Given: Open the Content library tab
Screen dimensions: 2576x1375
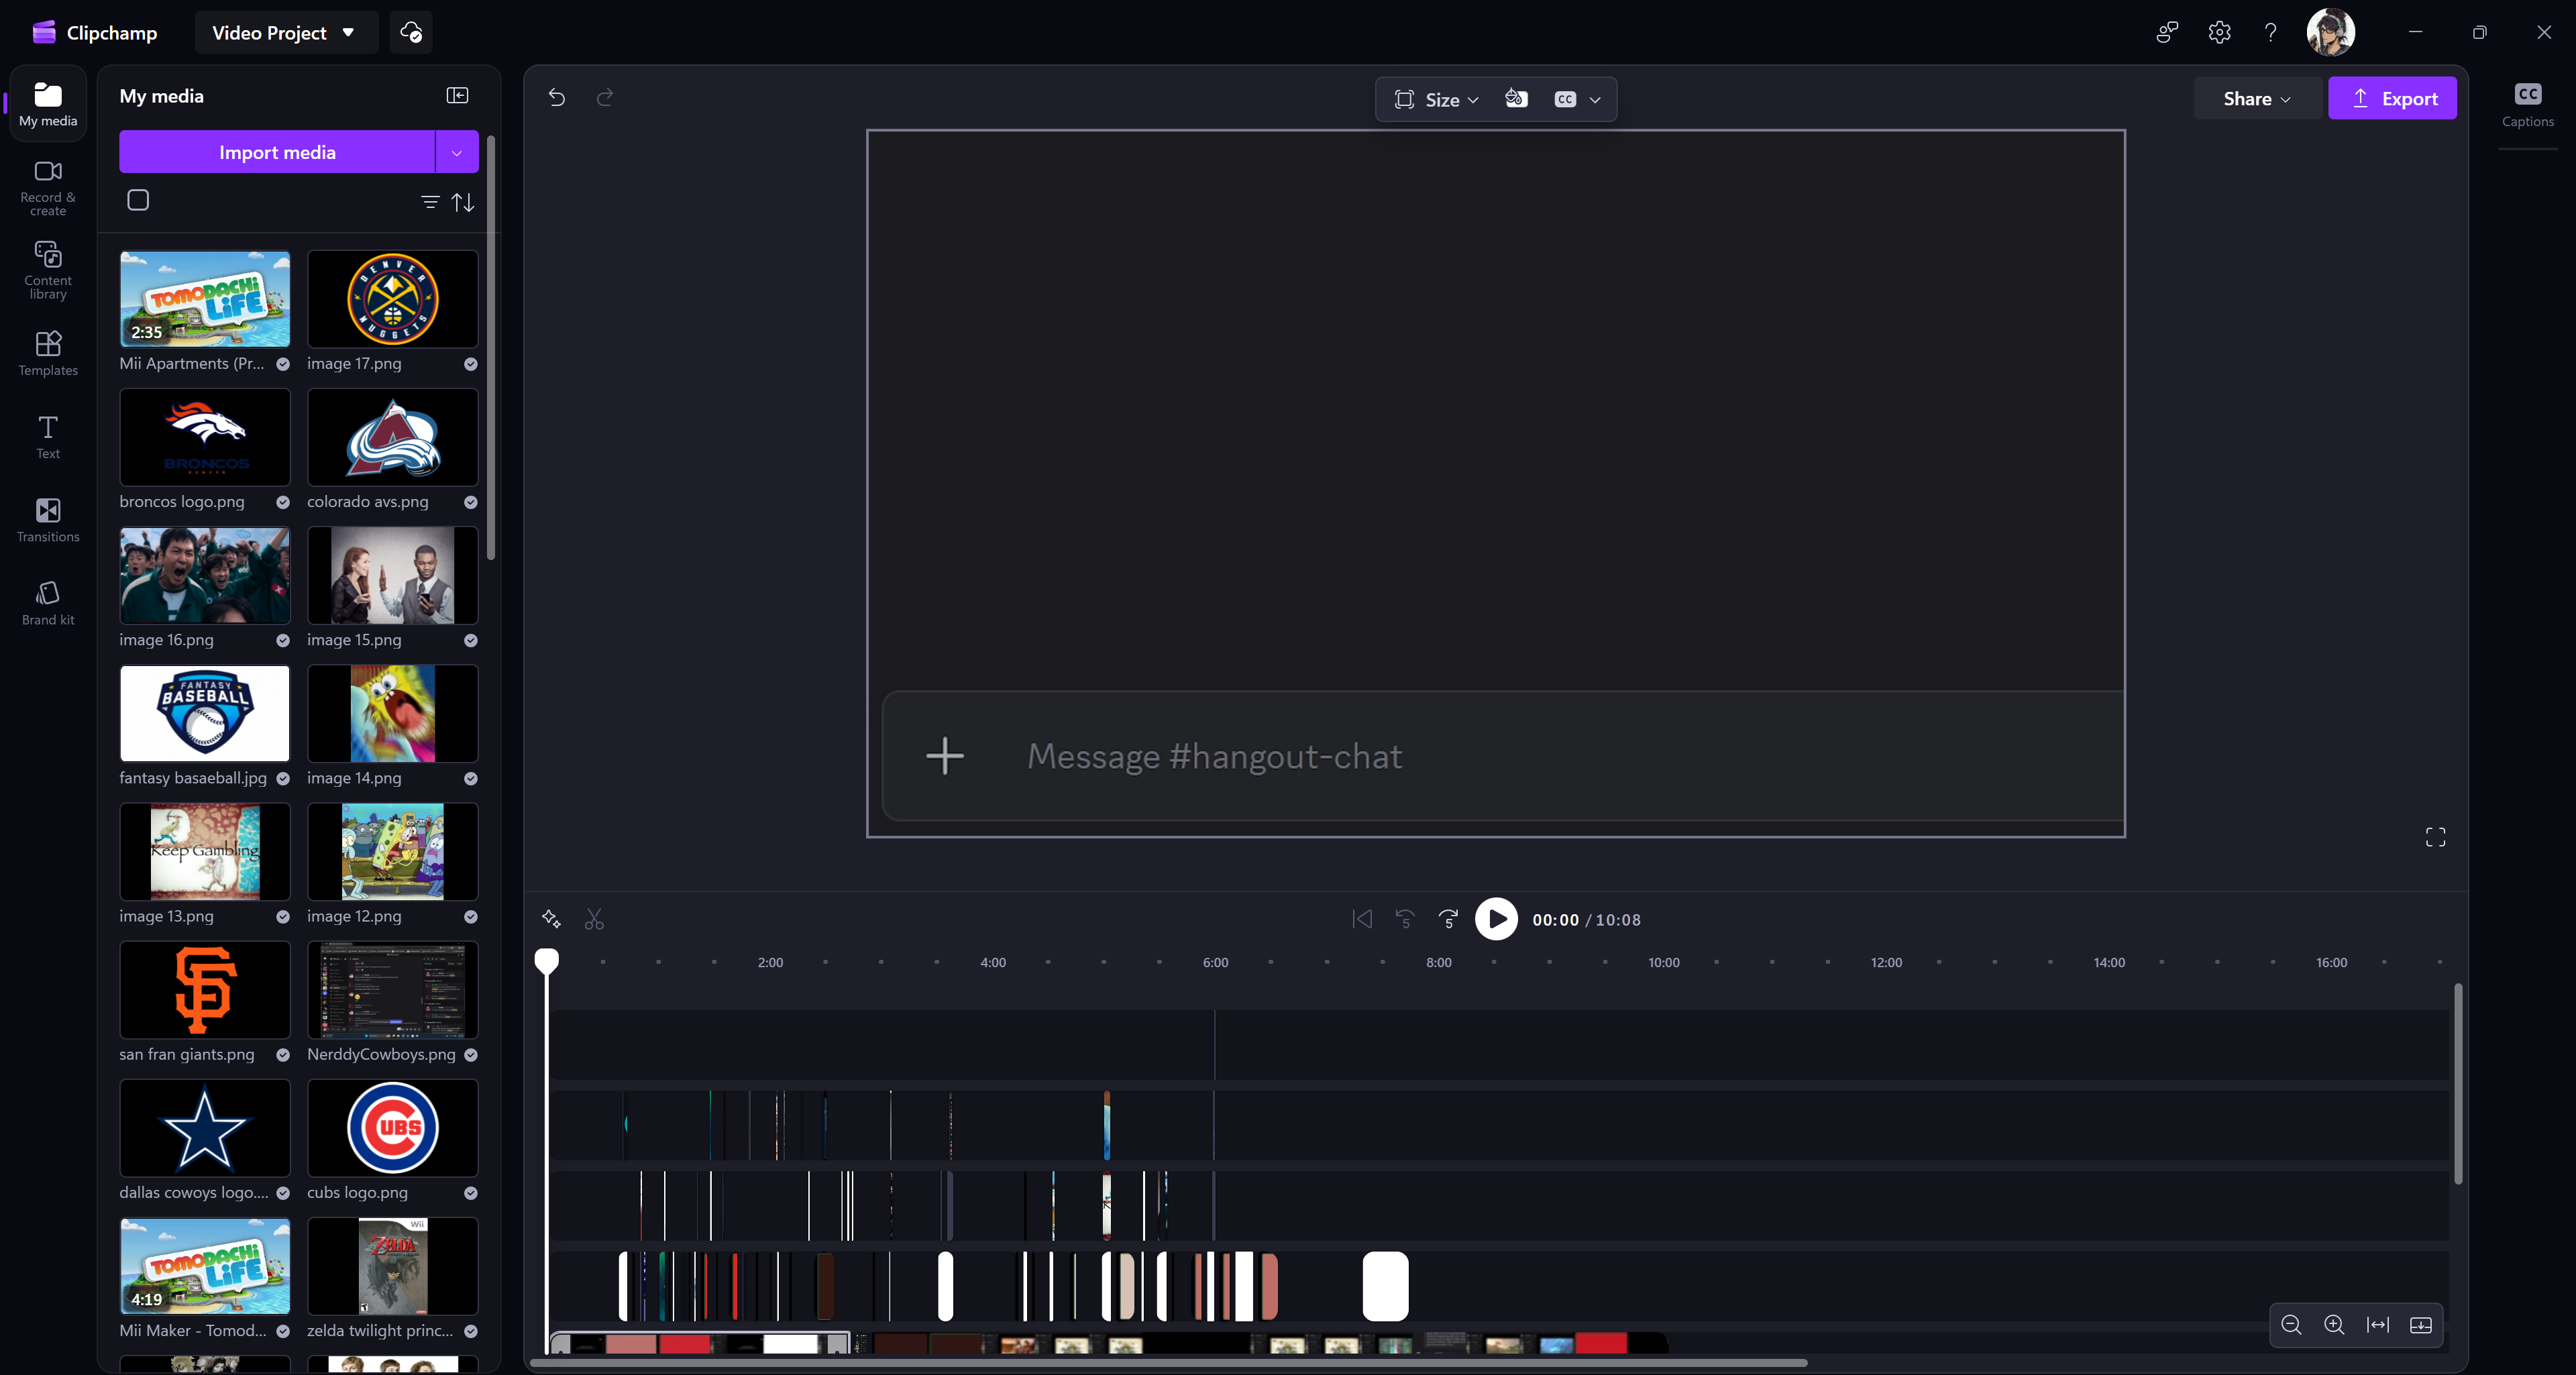Looking at the screenshot, I should pos(48,270).
